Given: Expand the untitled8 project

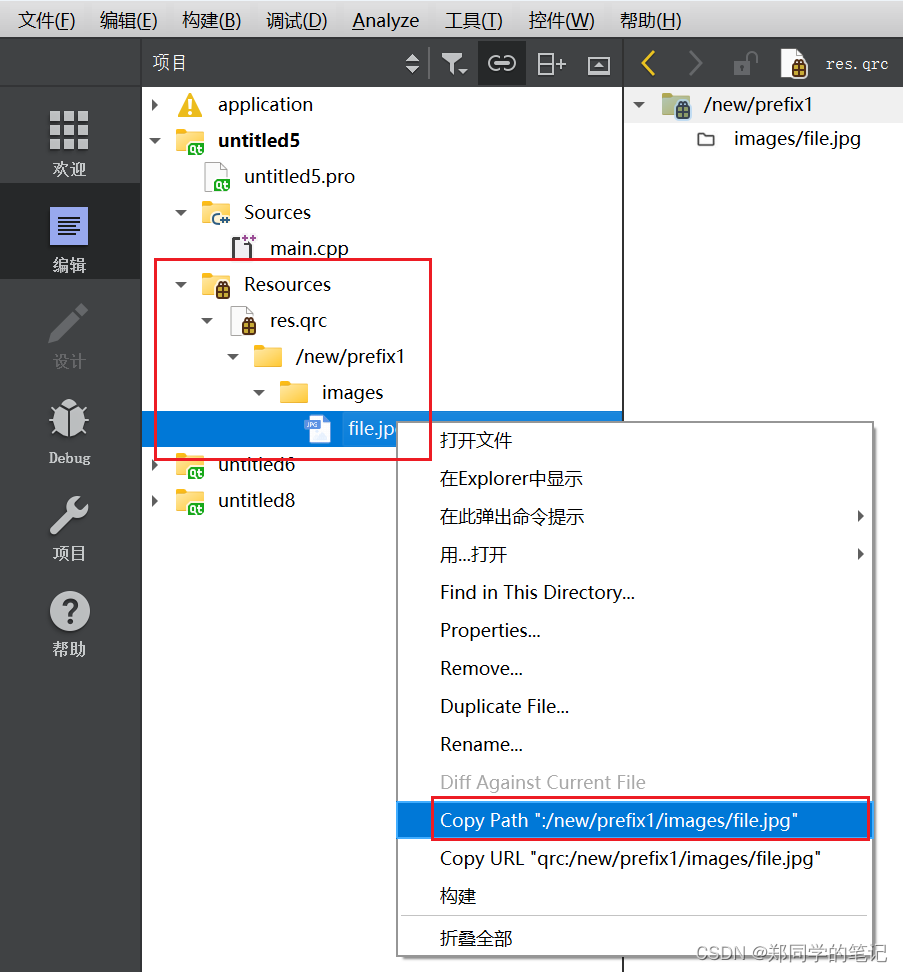Looking at the screenshot, I should click(x=157, y=500).
